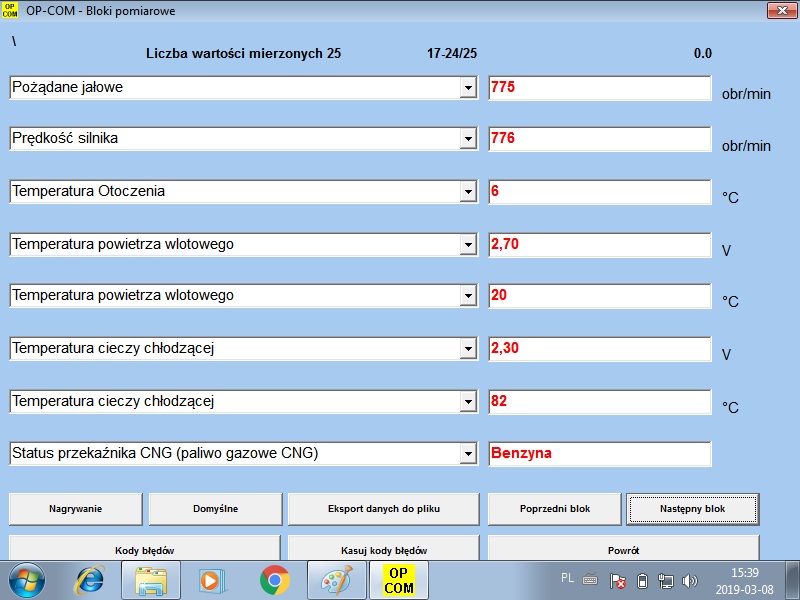The height and width of the screenshot is (600, 800).
Task: Open File Explorer from taskbar
Action: [x=151, y=580]
